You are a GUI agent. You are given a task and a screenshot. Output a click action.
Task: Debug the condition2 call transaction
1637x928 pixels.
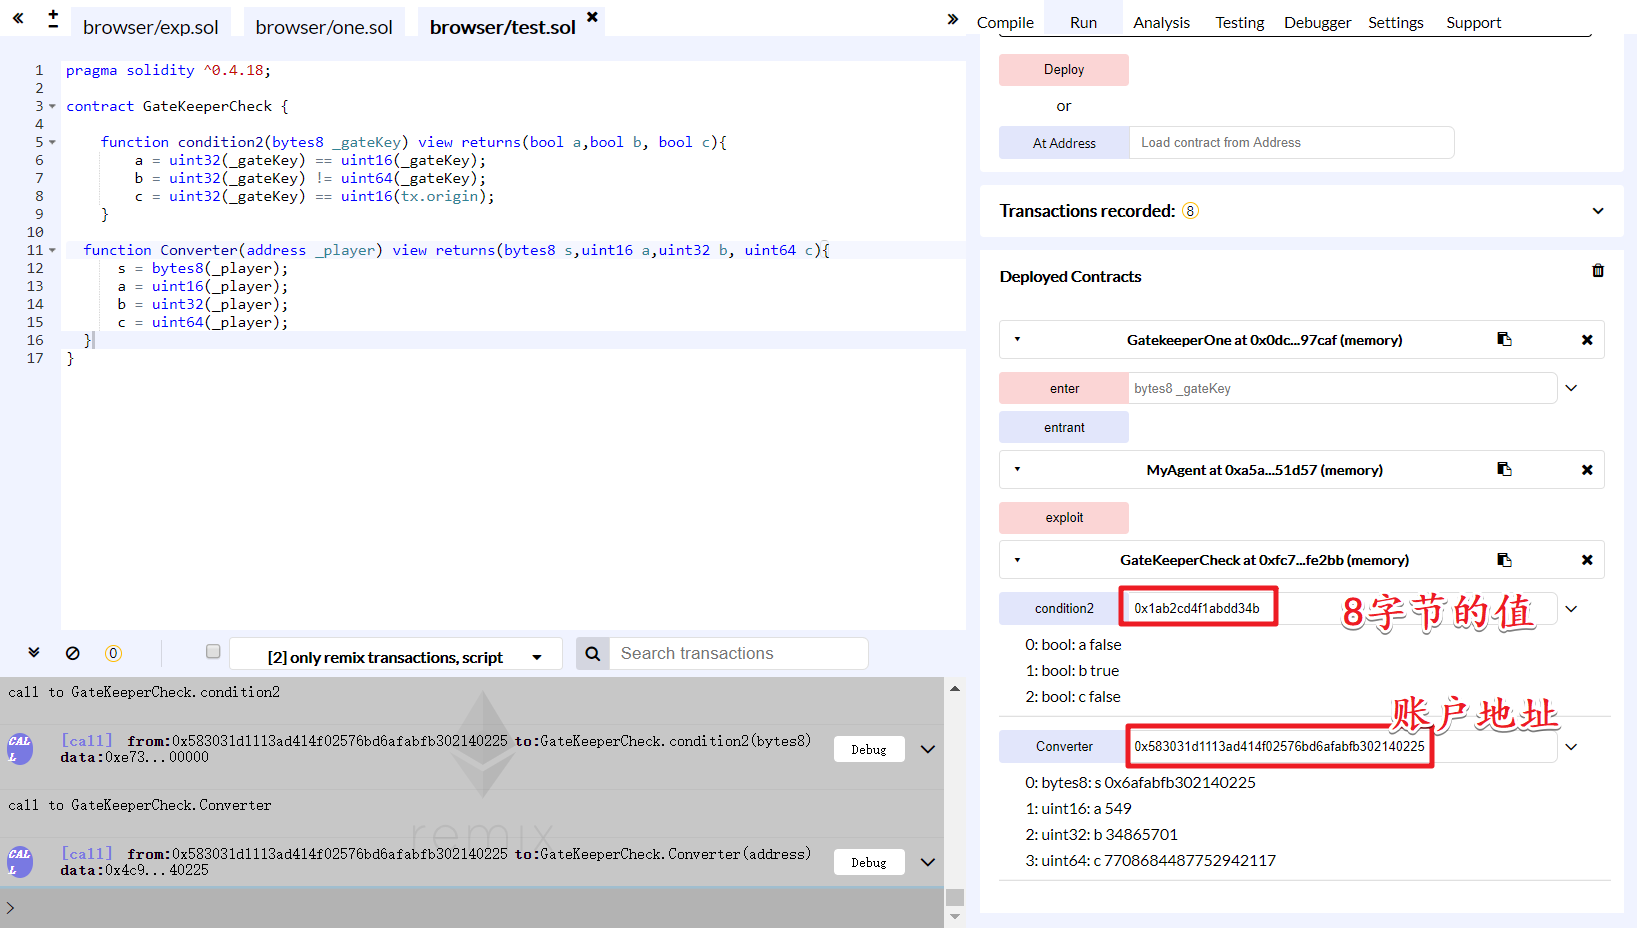coord(869,749)
